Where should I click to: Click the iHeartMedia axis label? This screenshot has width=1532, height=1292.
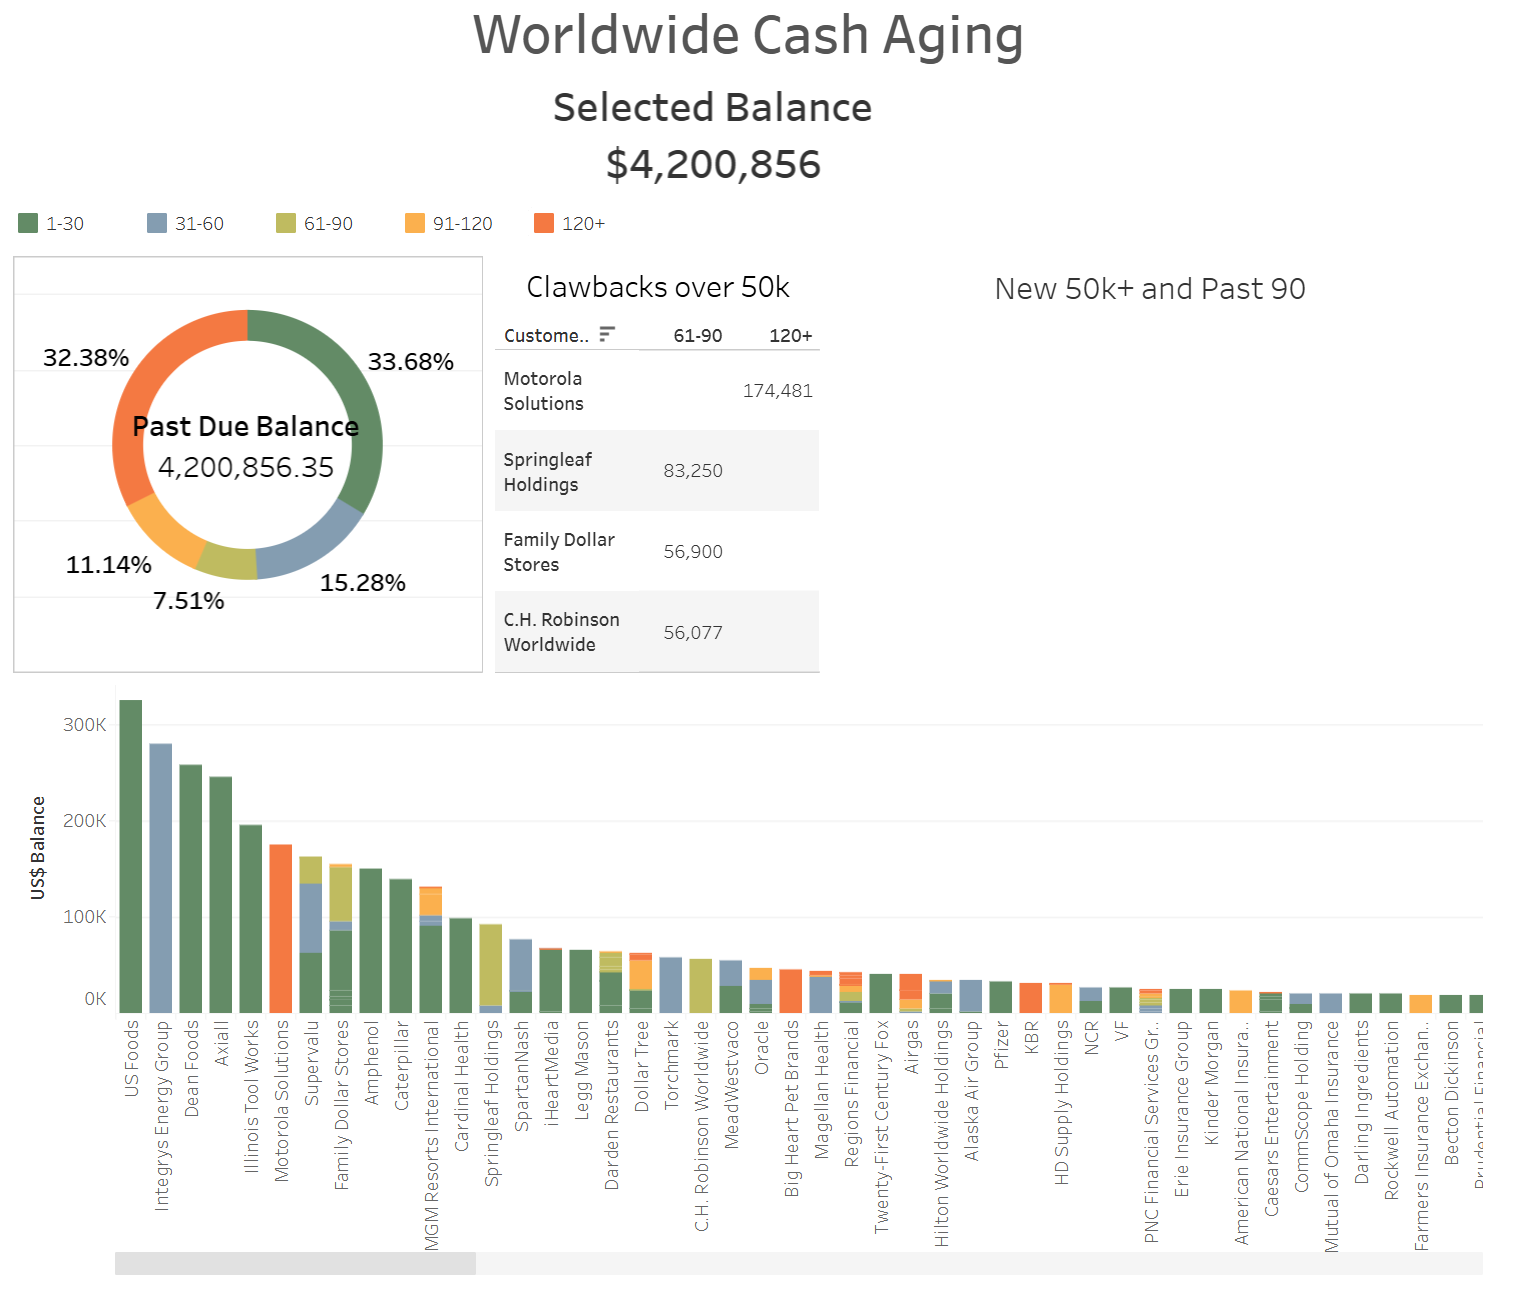[551, 1073]
